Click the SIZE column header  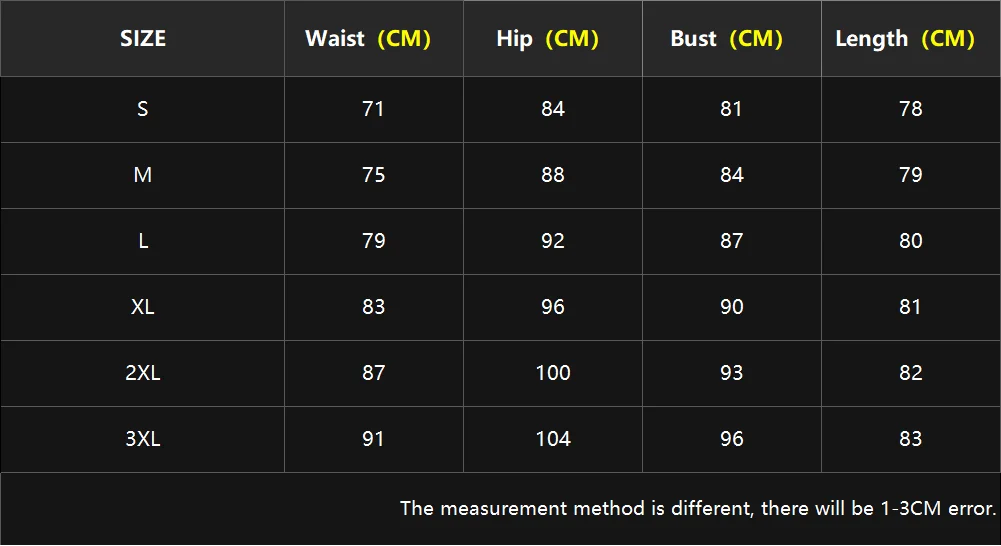143,38
